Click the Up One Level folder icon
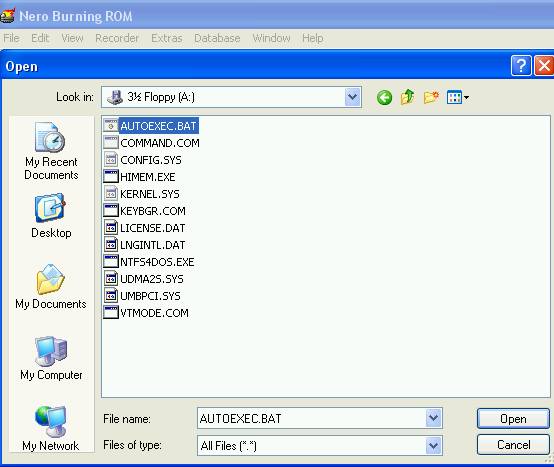This screenshot has height=467, width=554. tap(407, 97)
